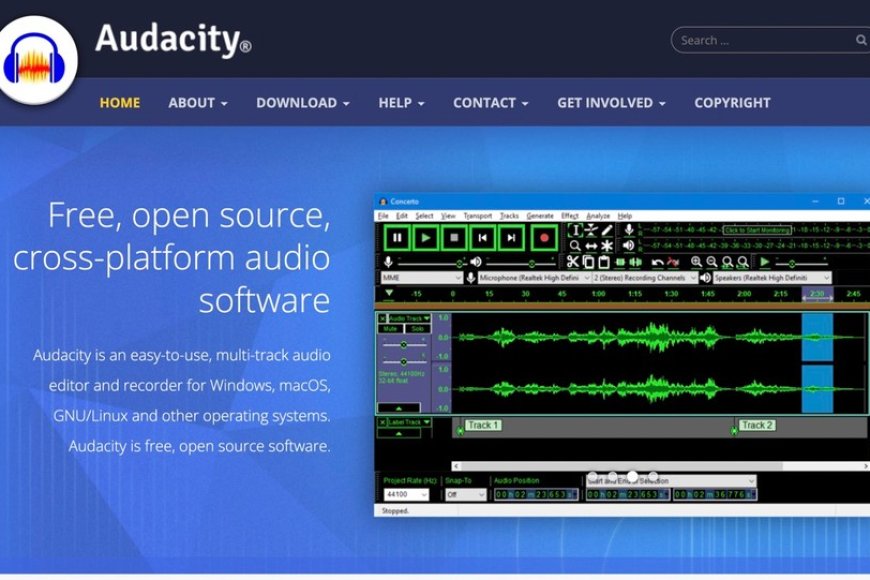The image size is (870, 580).
Task: Select the I-beam Selection tool
Action: click(x=575, y=230)
